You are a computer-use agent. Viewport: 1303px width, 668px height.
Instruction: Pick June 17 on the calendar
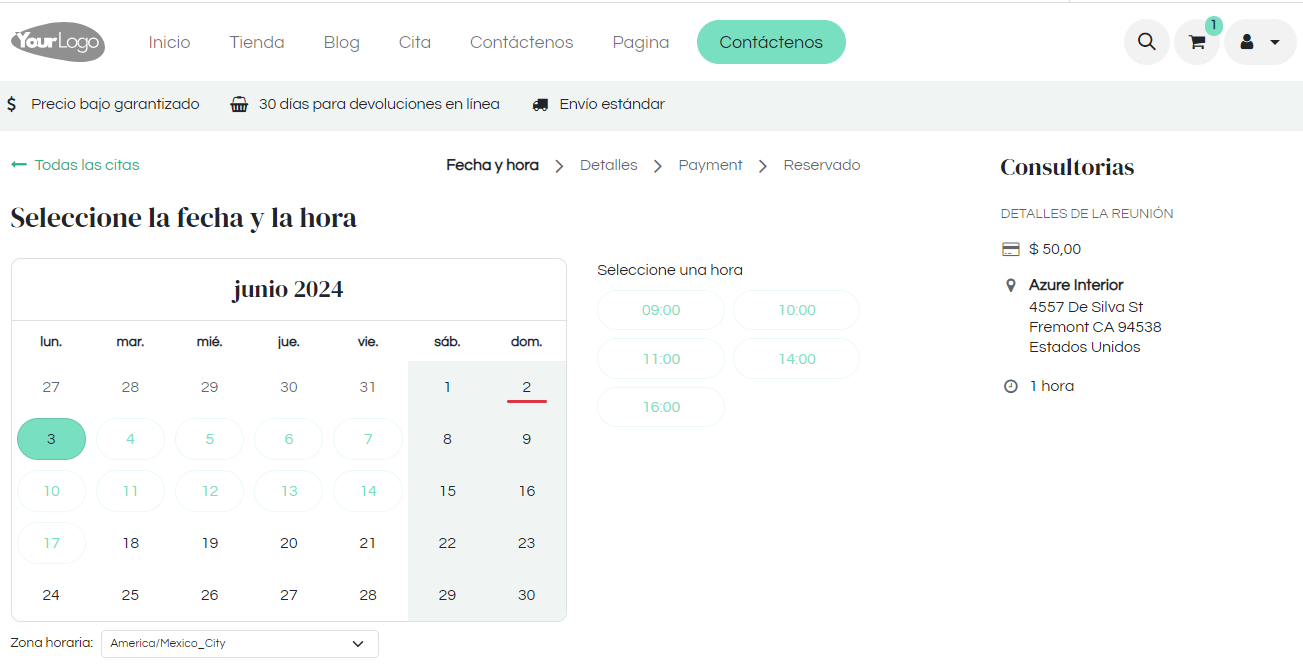51,543
